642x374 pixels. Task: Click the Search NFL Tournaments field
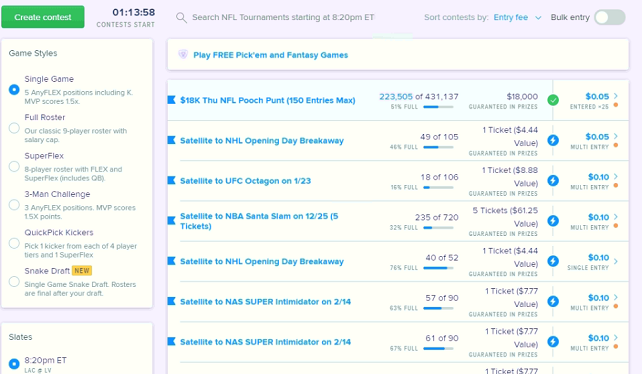point(283,17)
